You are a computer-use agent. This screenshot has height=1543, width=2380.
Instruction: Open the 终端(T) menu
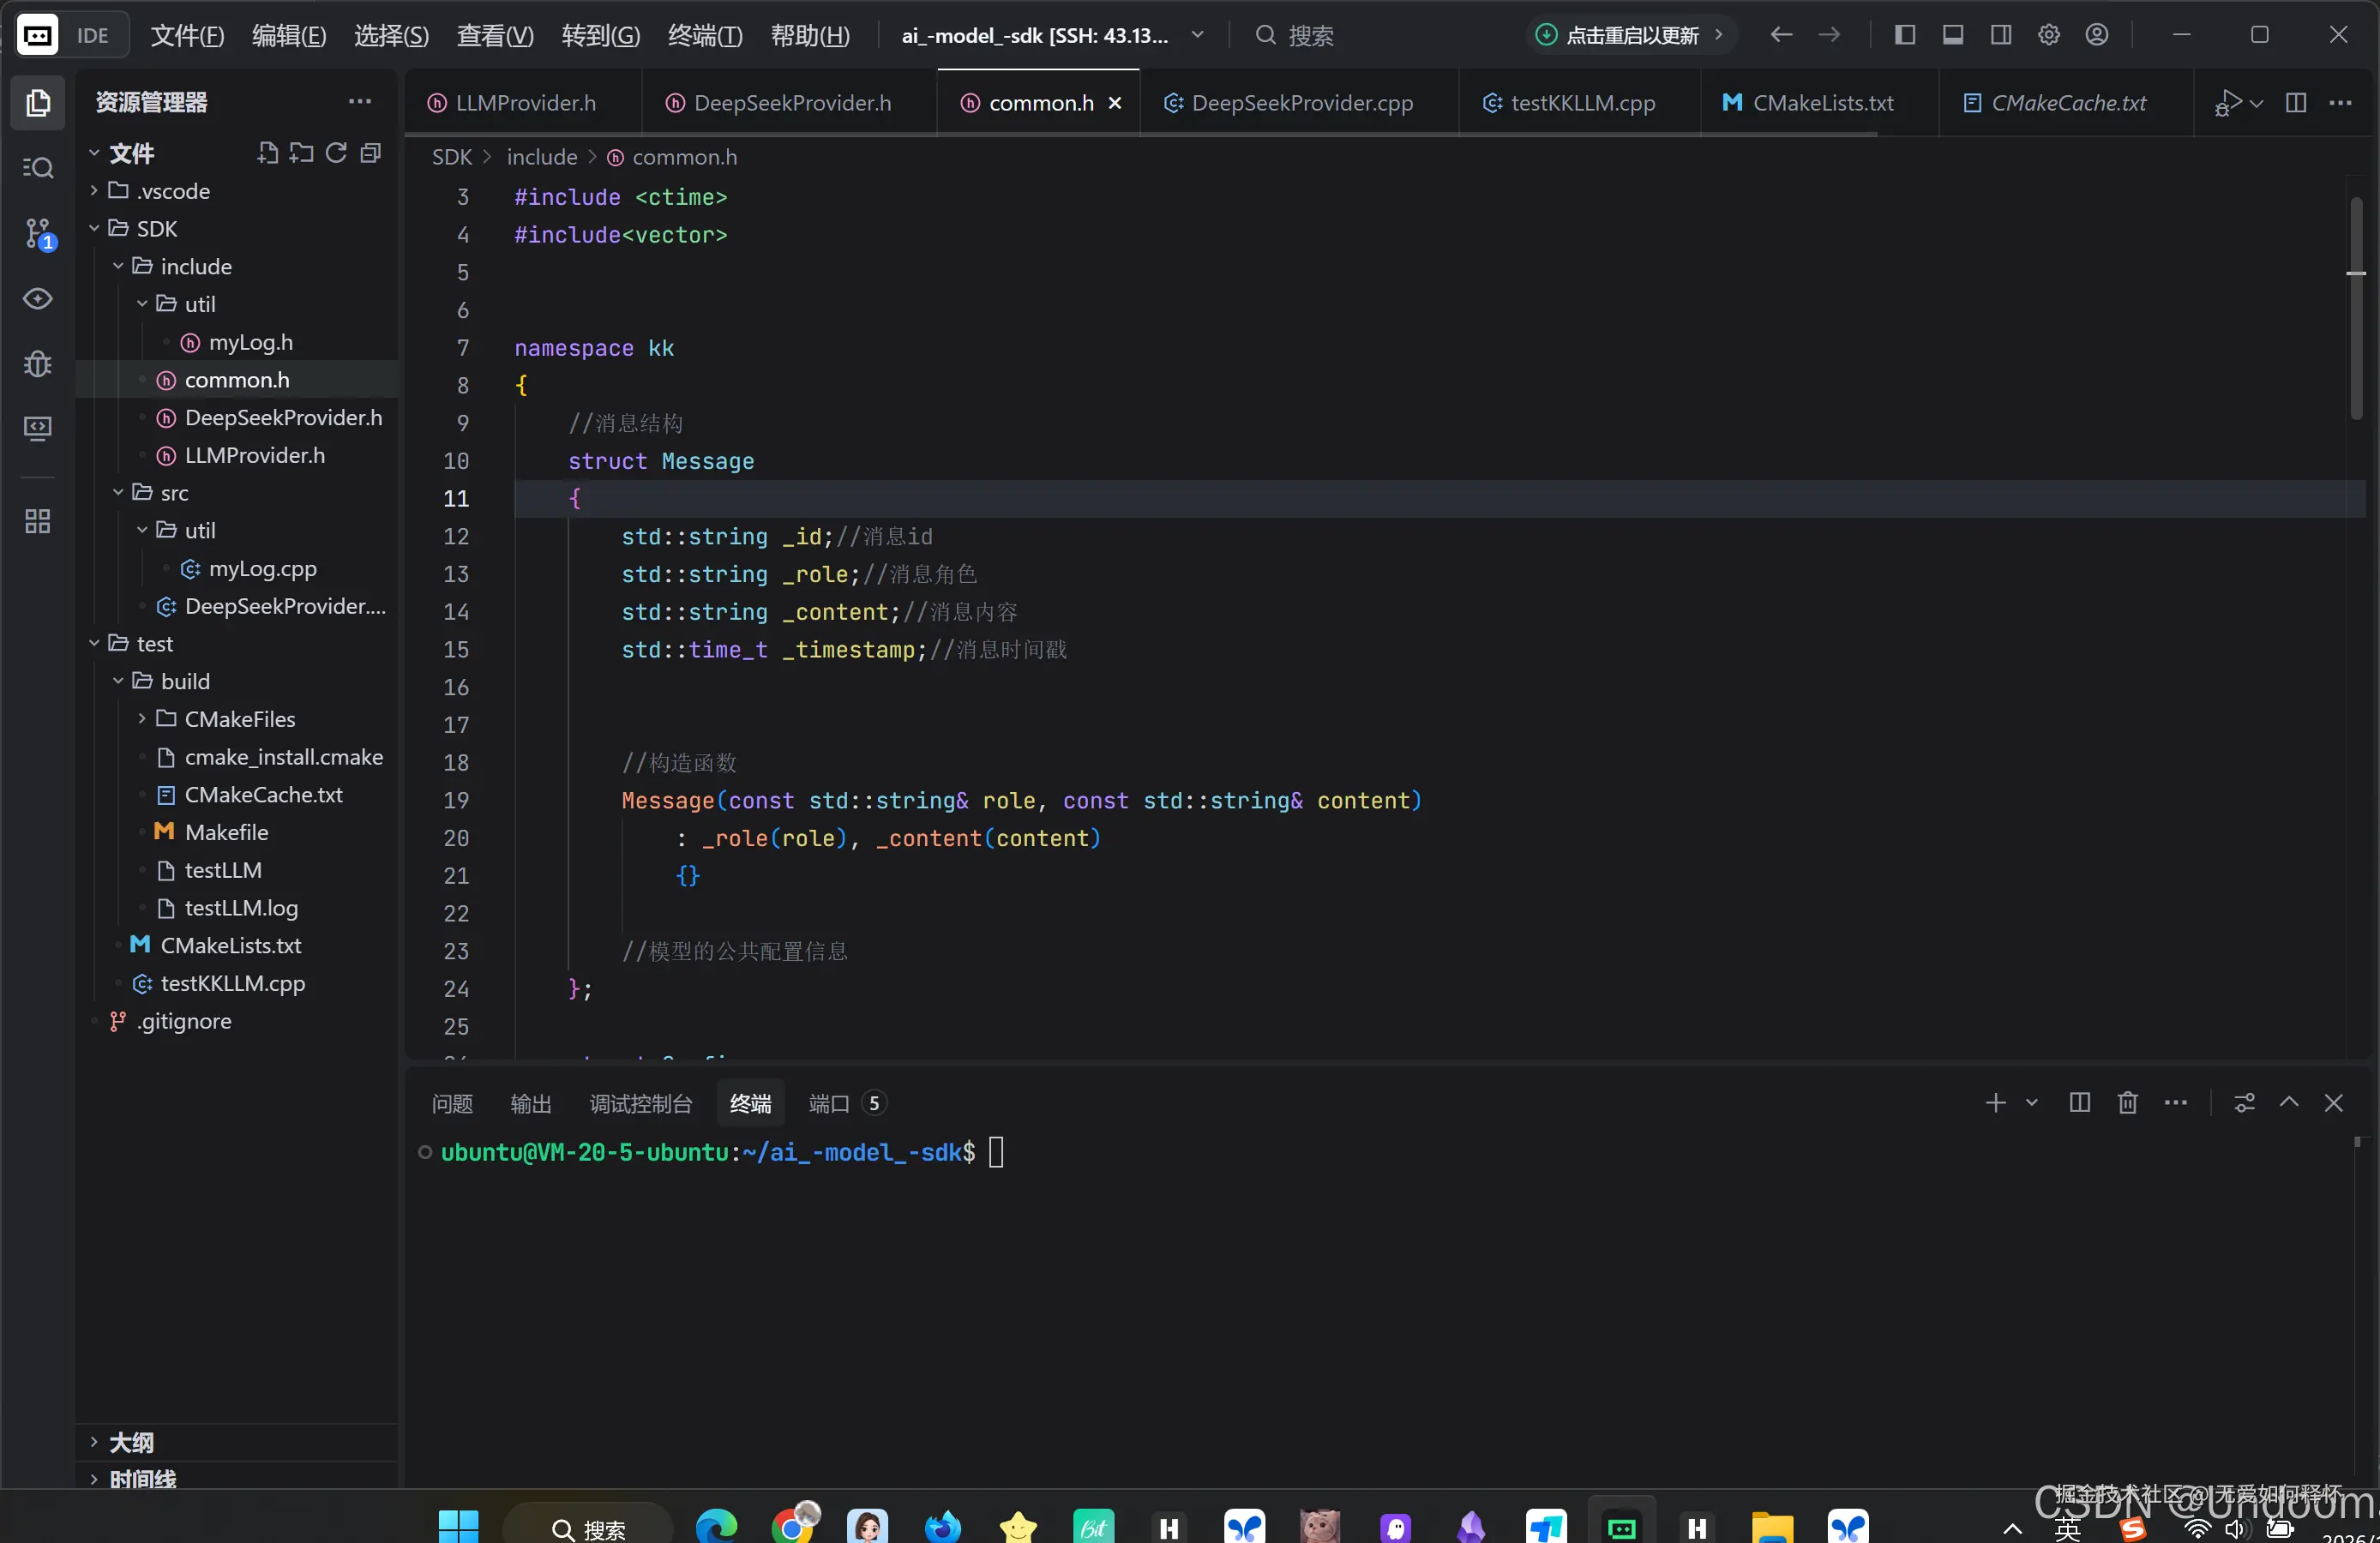pos(705,35)
